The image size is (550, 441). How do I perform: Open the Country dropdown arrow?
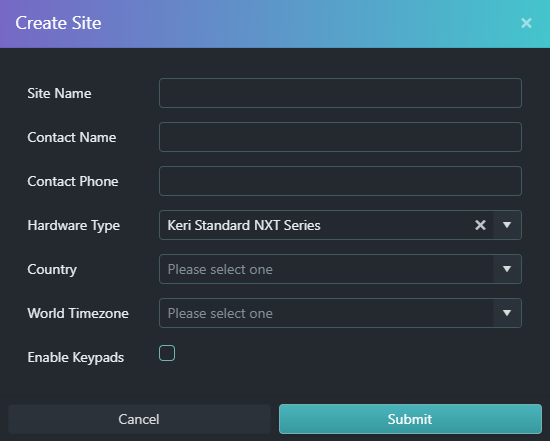click(507, 269)
